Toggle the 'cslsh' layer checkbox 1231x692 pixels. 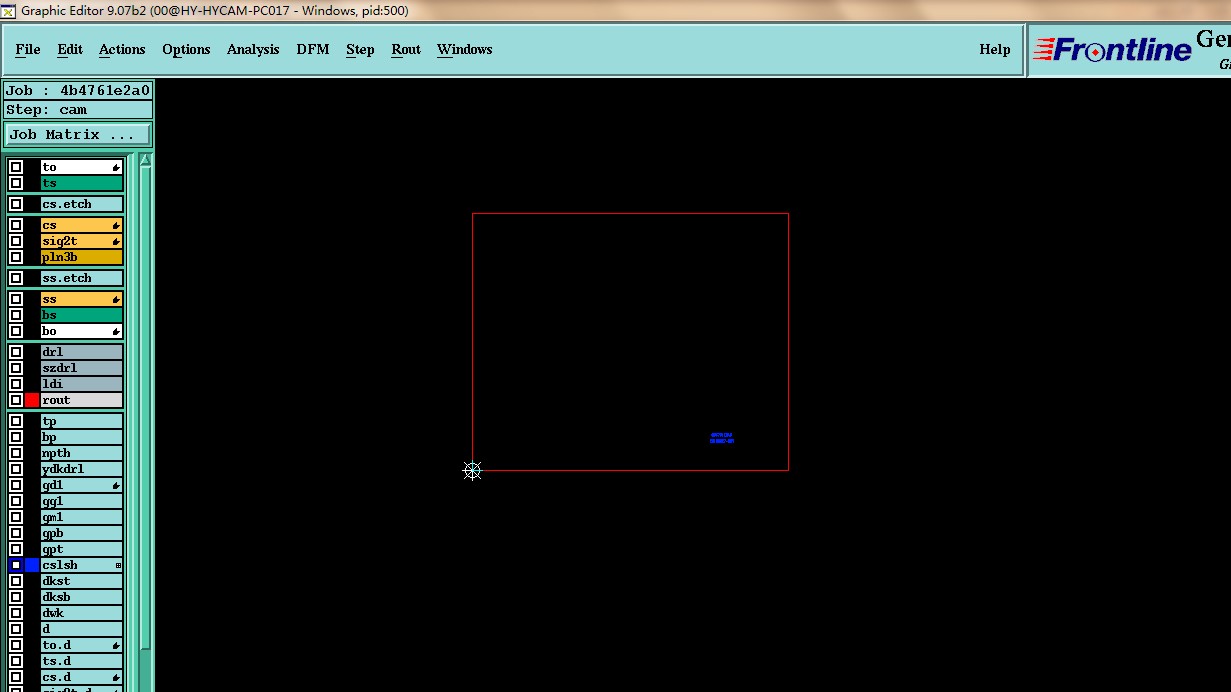pos(16,565)
